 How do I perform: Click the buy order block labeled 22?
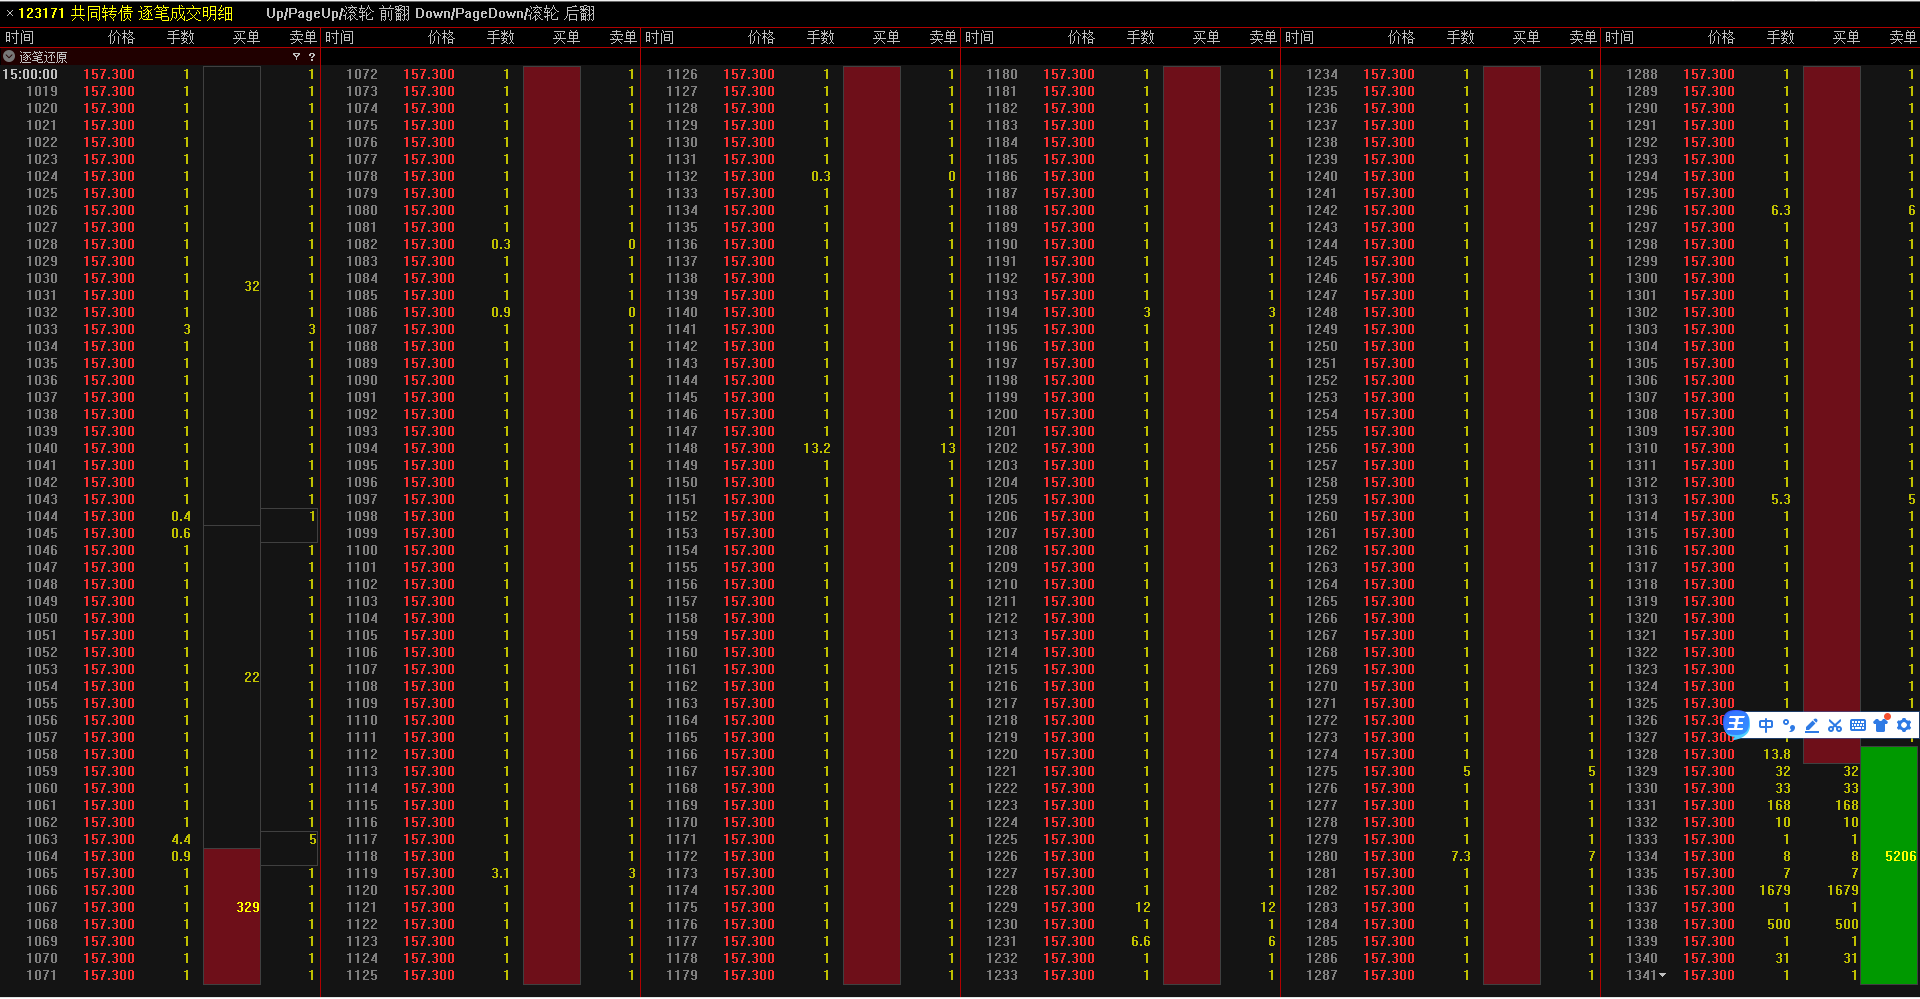click(232, 687)
